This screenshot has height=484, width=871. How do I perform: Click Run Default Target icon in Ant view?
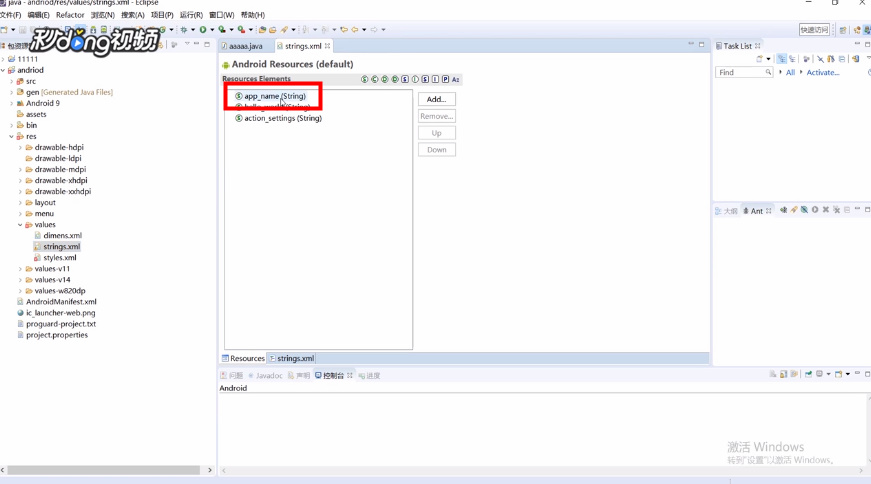(815, 210)
